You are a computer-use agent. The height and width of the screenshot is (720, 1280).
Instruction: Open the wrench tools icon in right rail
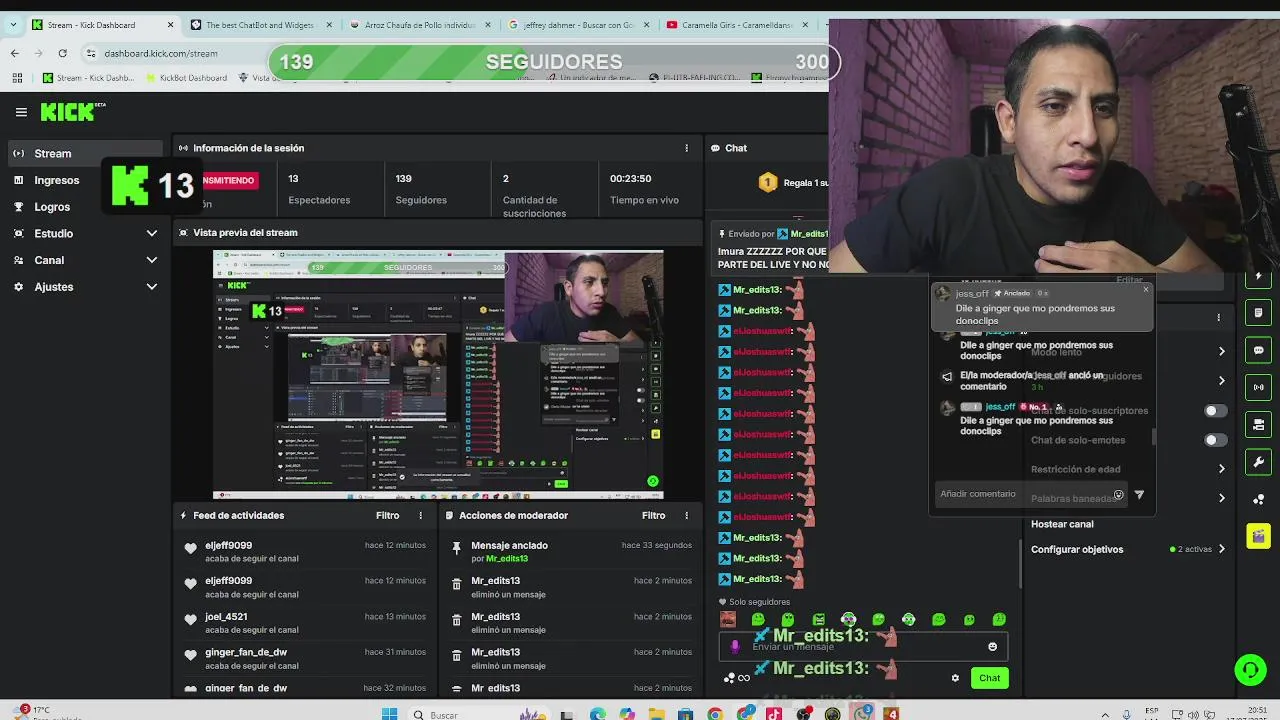click(x=1258, y=462)
